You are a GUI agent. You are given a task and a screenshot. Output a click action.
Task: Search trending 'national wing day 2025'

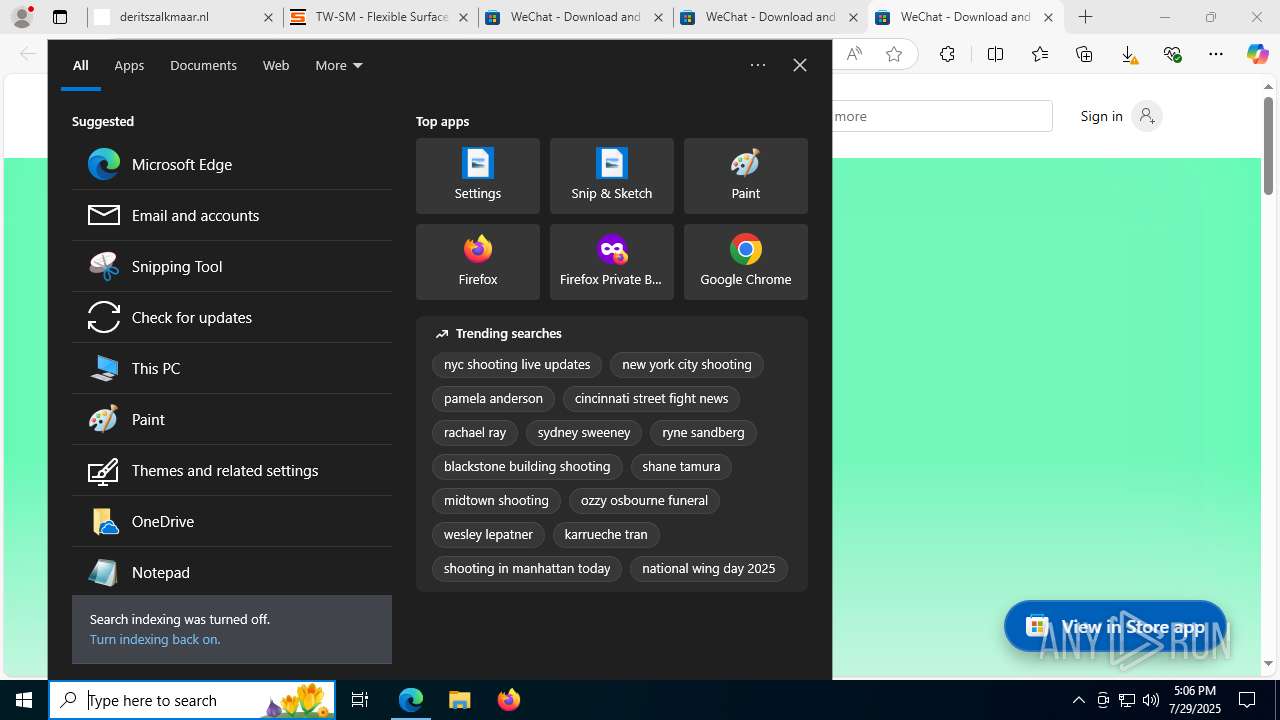point(709,569)
